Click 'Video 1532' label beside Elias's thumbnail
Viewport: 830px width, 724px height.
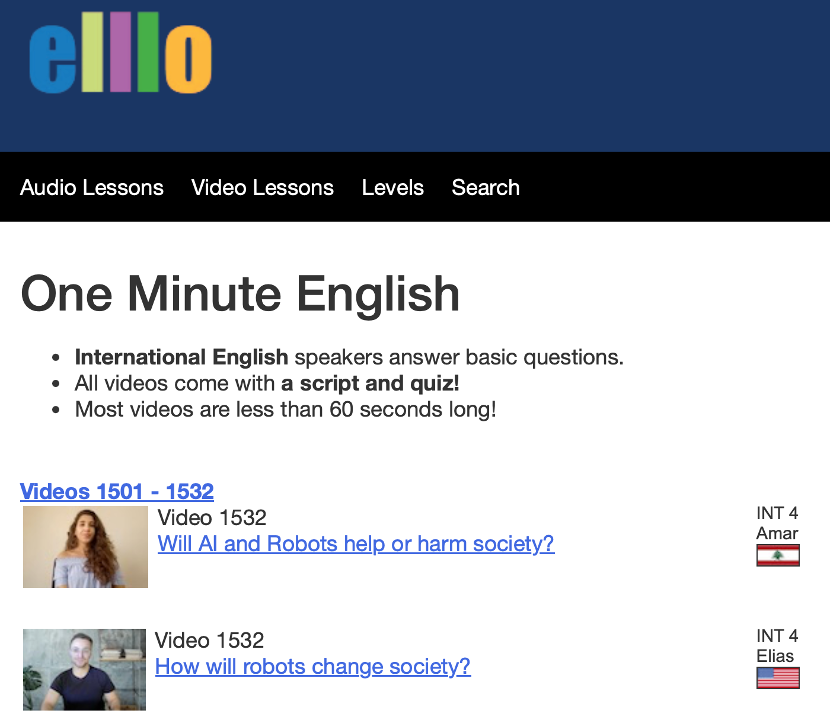209,641
